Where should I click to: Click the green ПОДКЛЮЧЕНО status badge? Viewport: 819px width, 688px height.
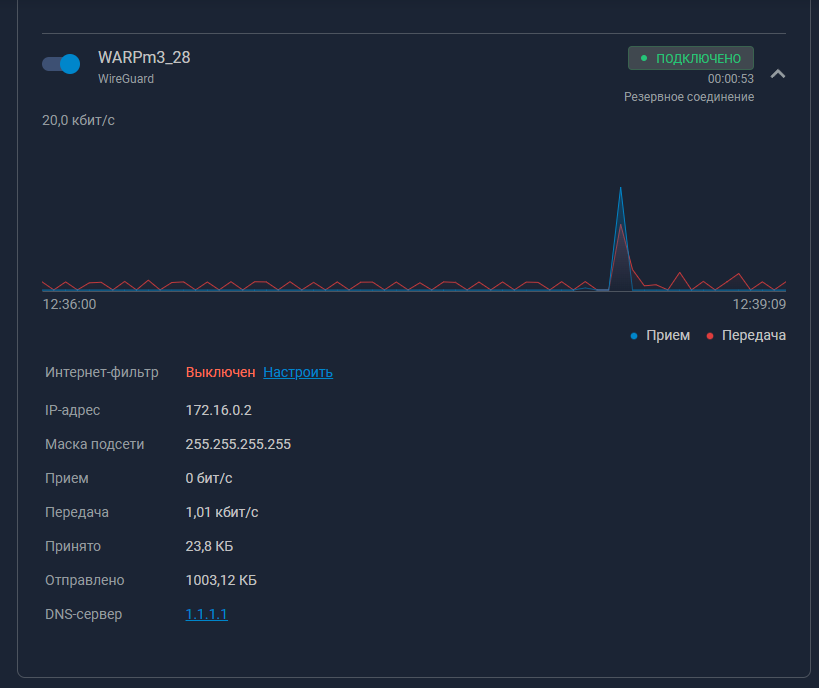691,58
